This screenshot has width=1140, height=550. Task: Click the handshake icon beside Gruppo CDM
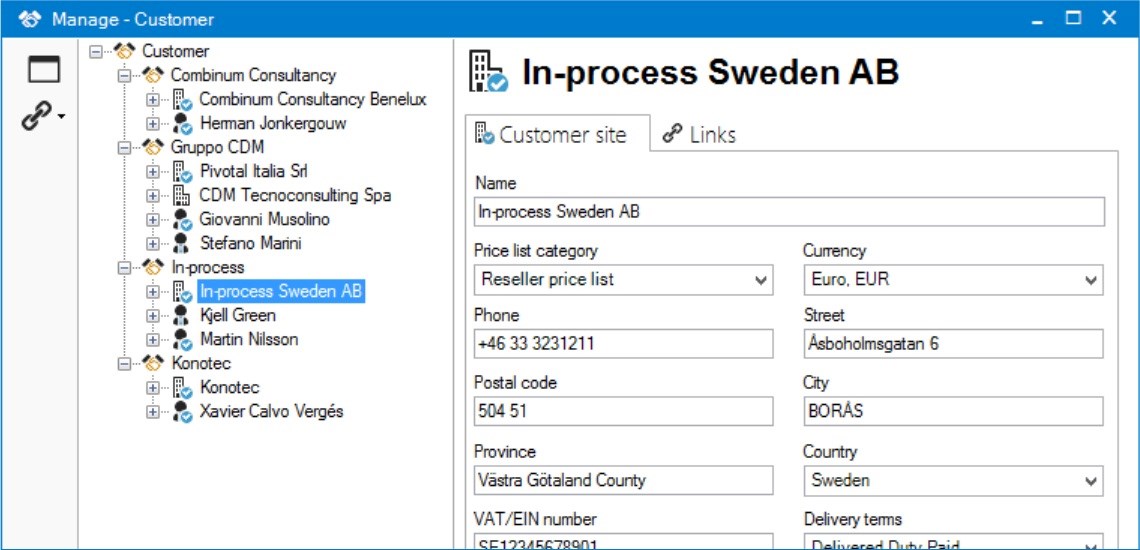[x=152, y=147]
